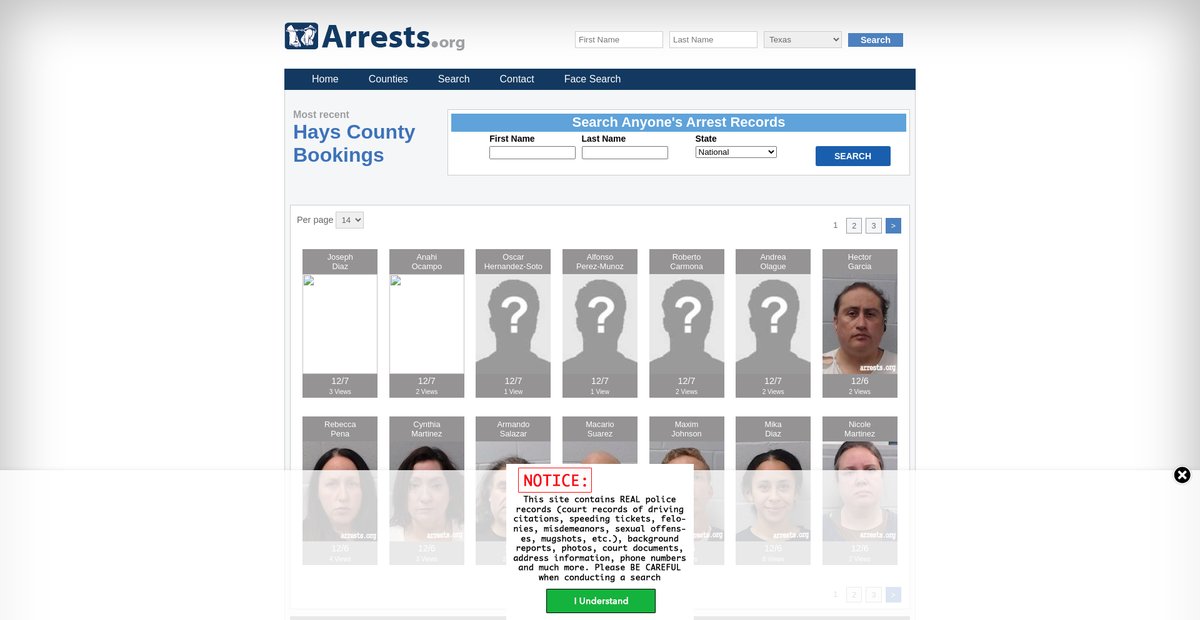
Task: Open Andrea Olague placeholder silhouette
Action: 773,324
